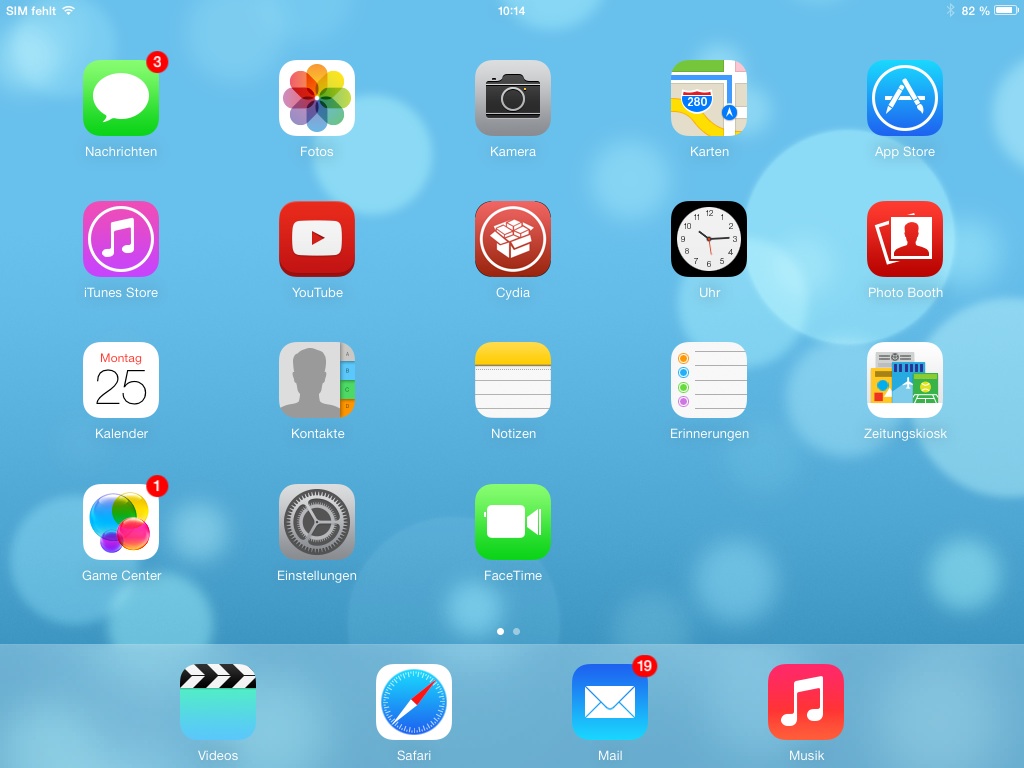Open Karten maps app

pos(709,98)
